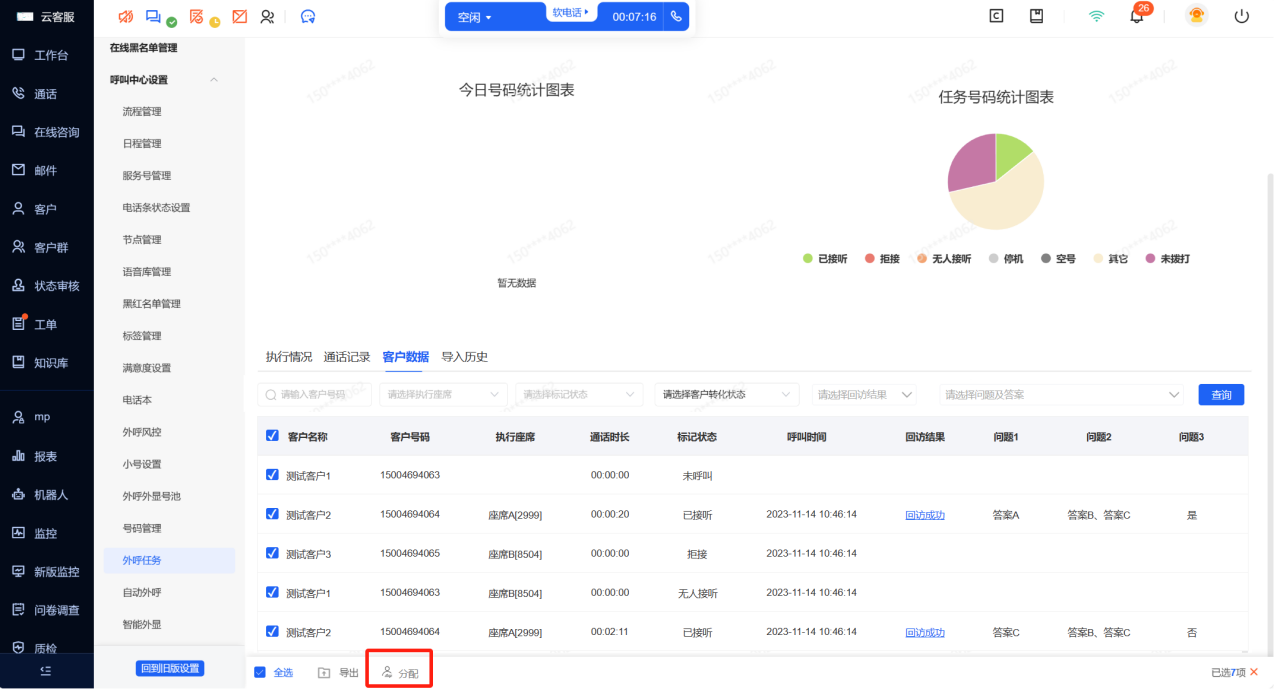Click the power logout icon
This screenshot has width=1280, height=689.
[1242, 16]
